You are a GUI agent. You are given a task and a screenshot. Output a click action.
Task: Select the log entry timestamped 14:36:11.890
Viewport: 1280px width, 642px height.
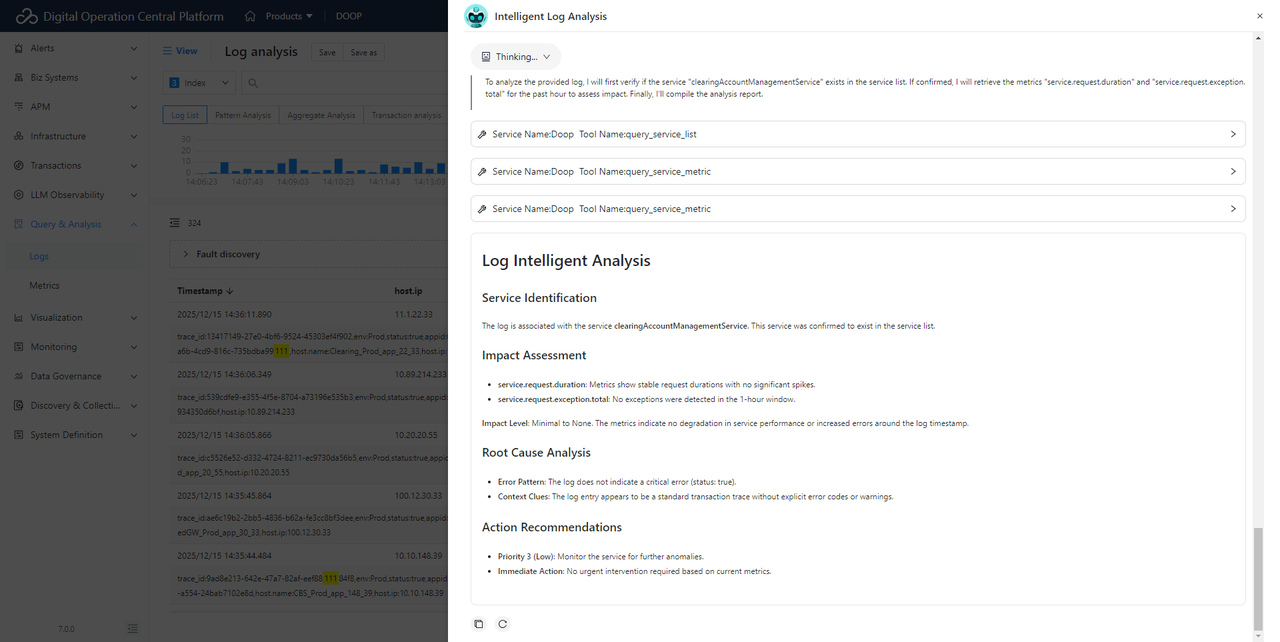pos(224,314)
